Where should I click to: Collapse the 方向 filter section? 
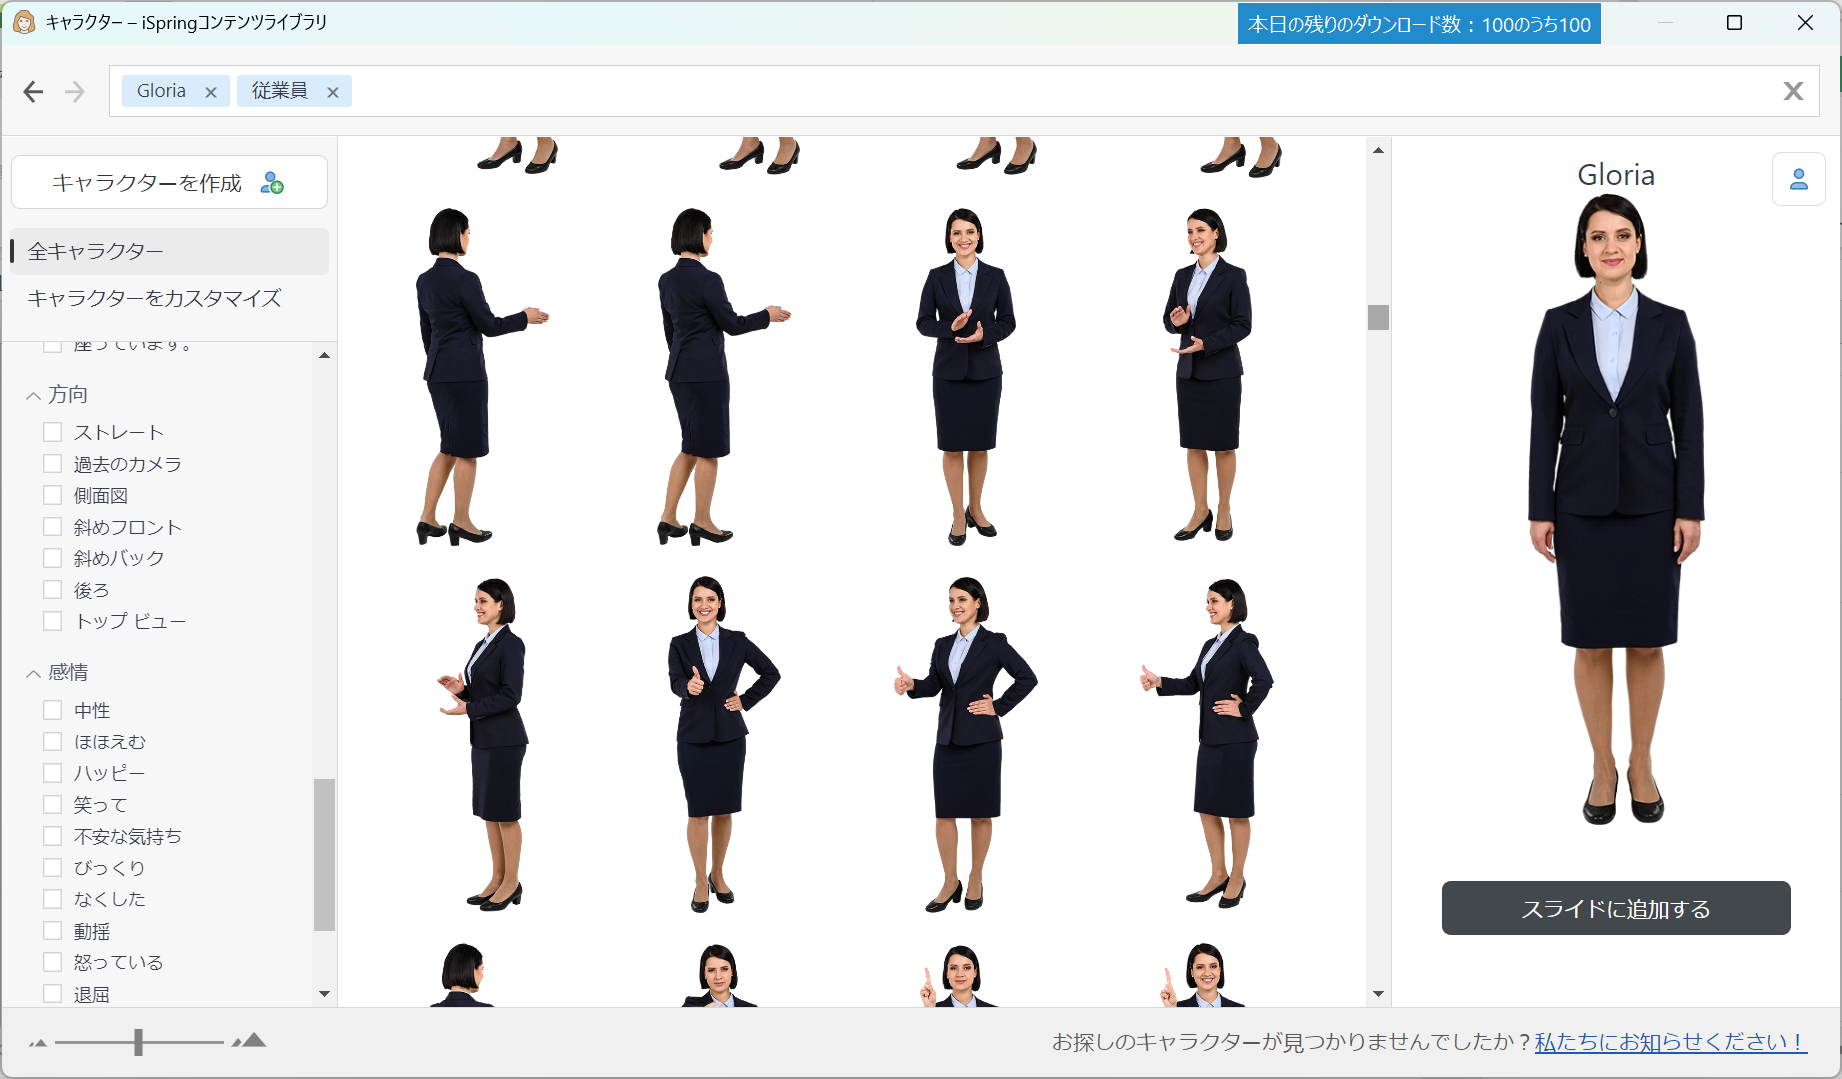(x=32, y=395)
